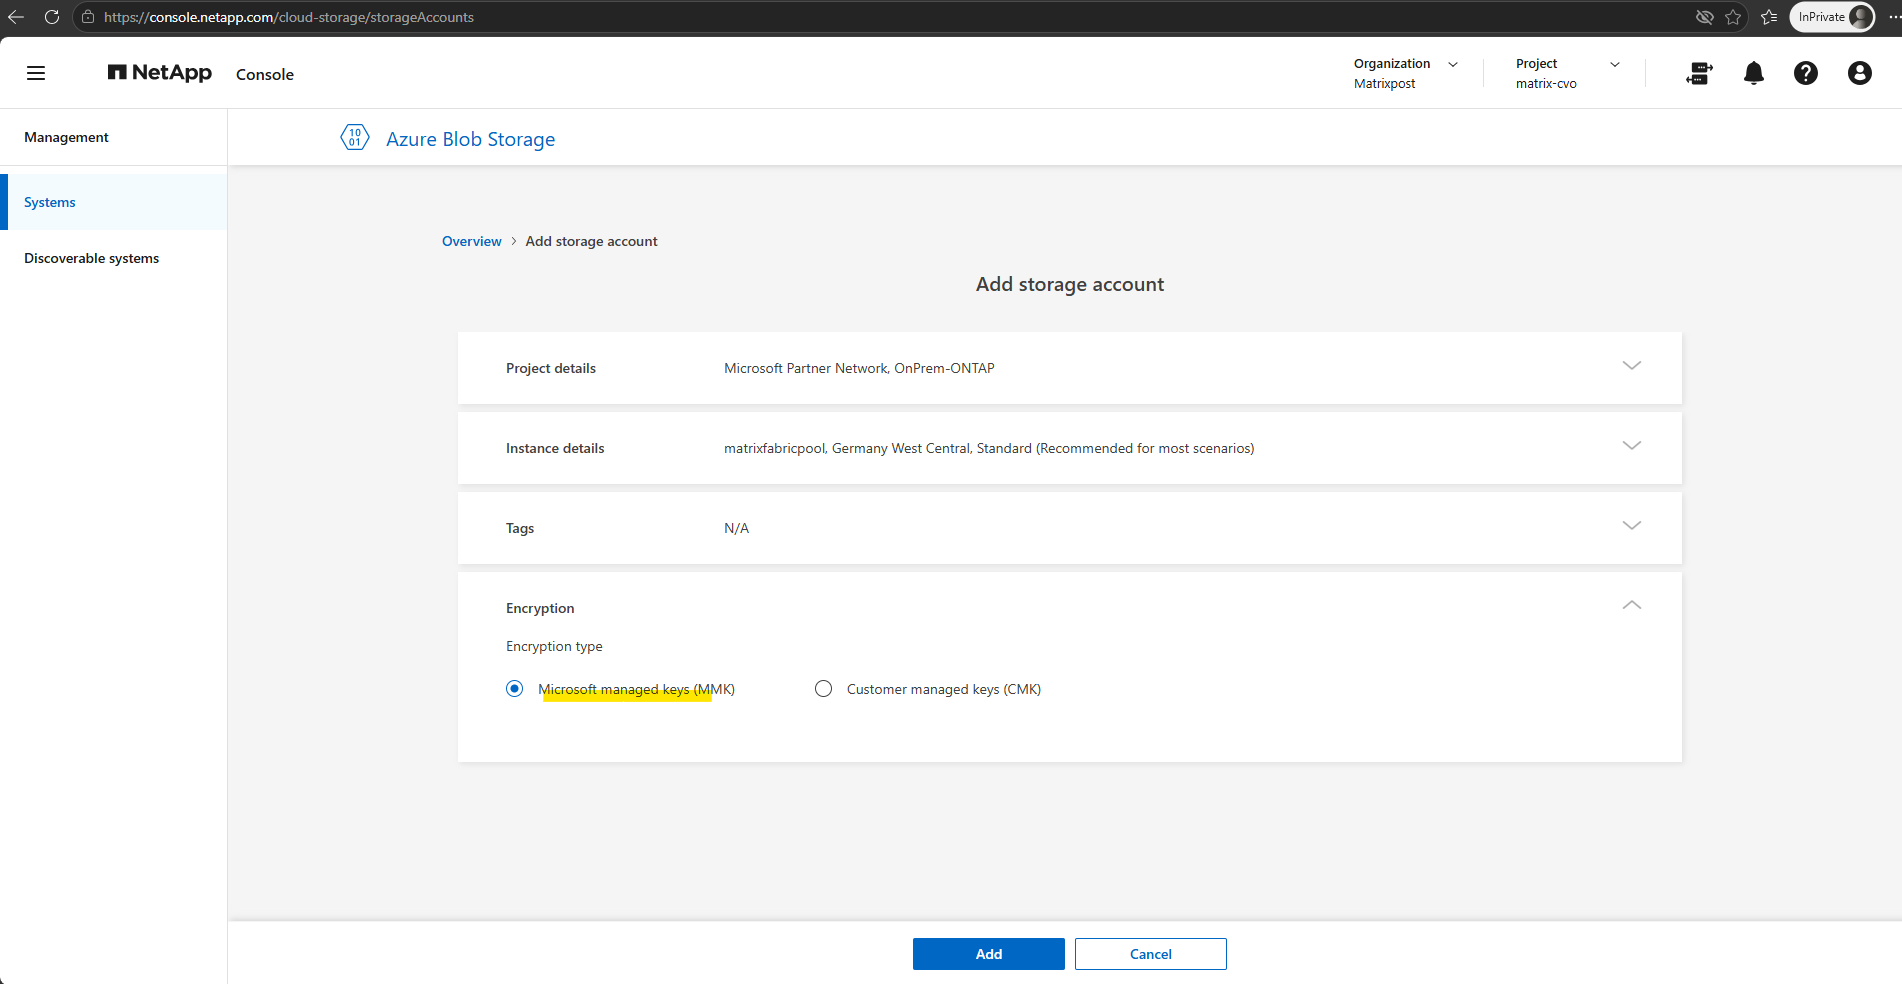Select Customer managed keys (CMK) radio button
This screenshot has height=984, width=1902.
[x=823, y=689]
